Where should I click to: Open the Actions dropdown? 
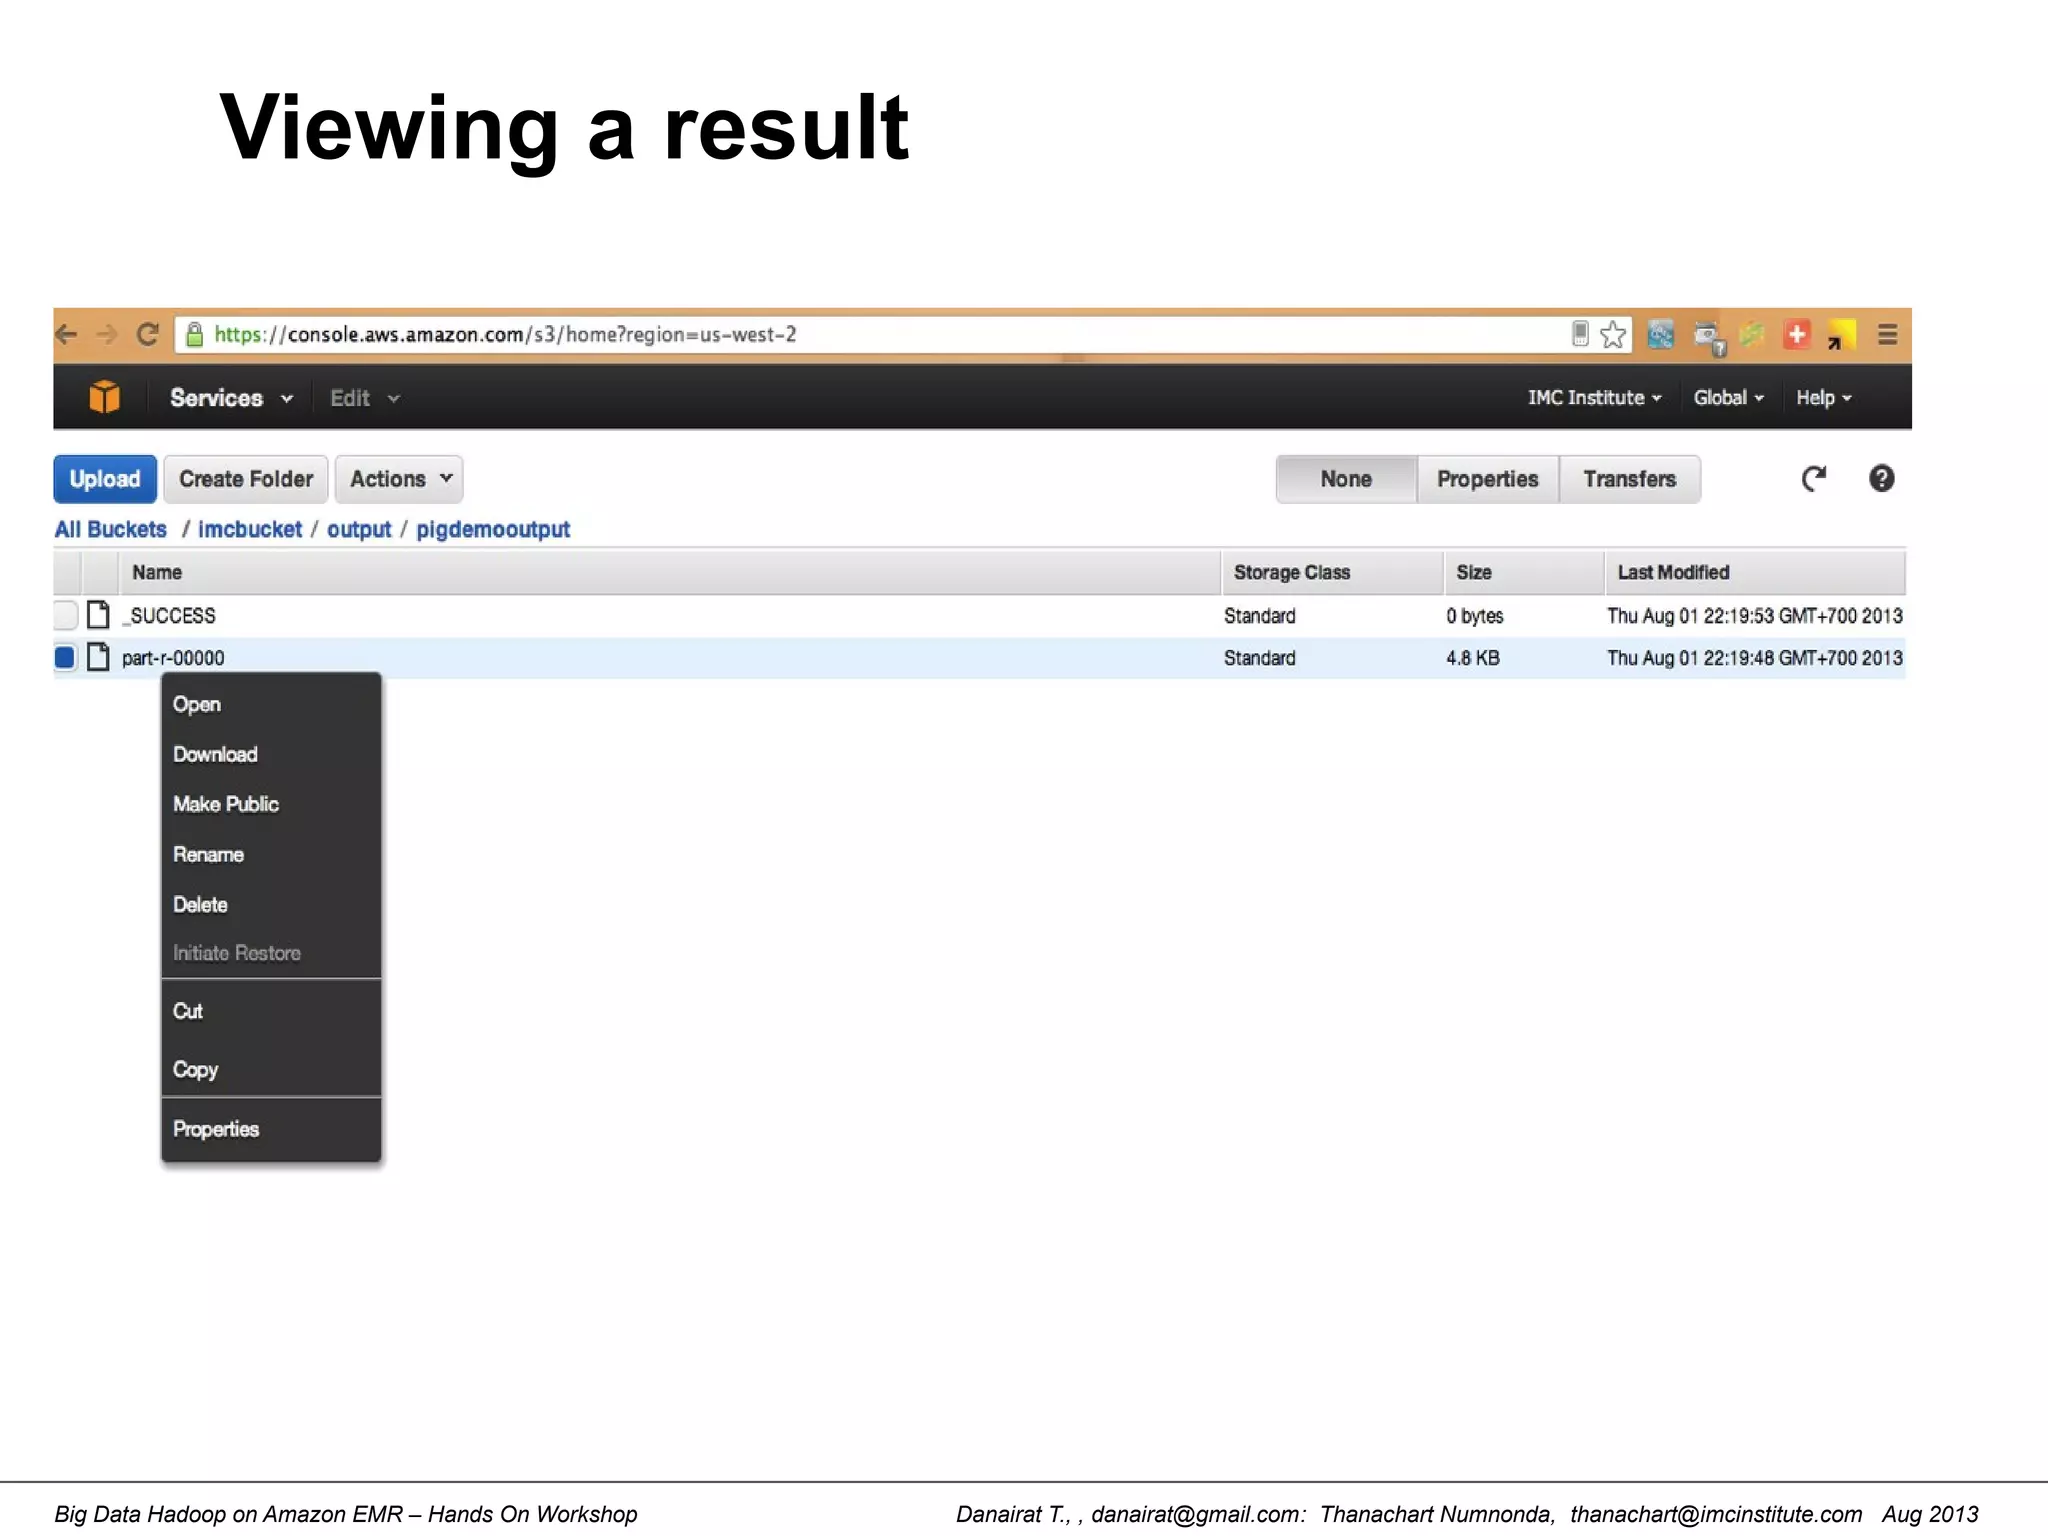[399, 479]
